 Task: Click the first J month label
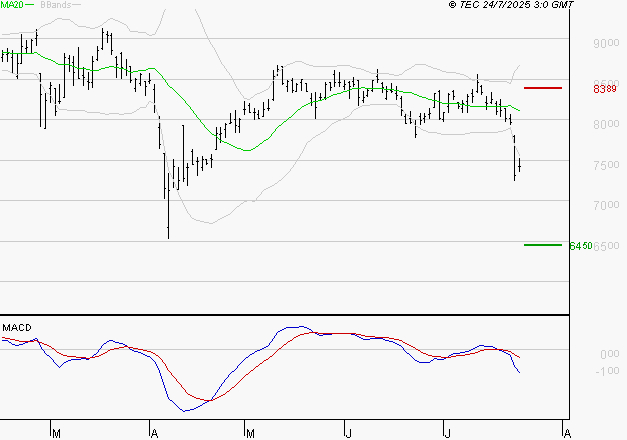coord(349,434)
